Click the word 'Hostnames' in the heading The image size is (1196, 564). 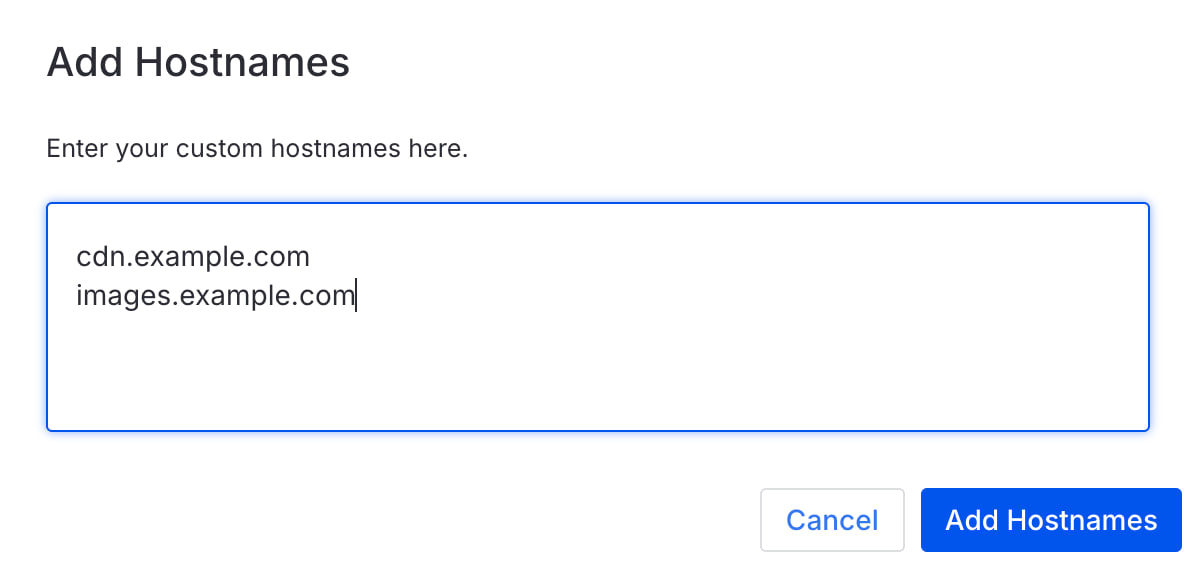[242, 63]
